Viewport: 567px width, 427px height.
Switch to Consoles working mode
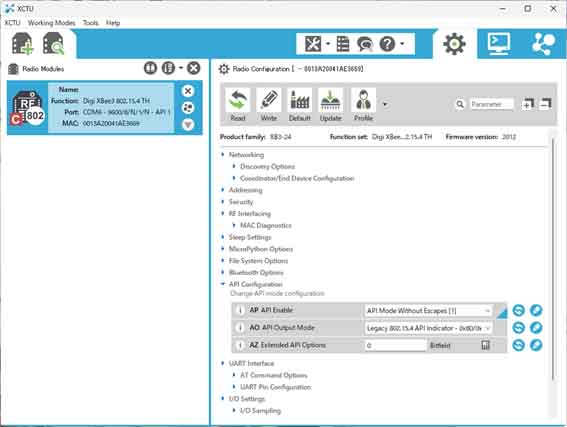(499, 44)
